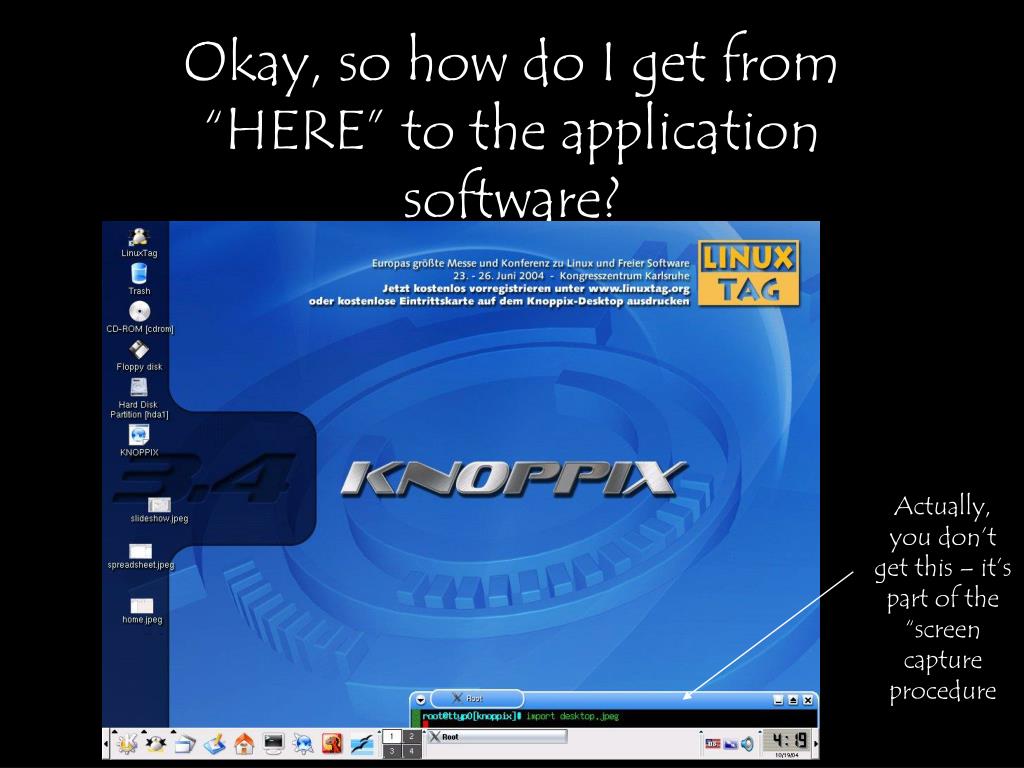1024x768 pixels.
Task: Minimize the Root terminal window
Action: (x=778, y=700)
